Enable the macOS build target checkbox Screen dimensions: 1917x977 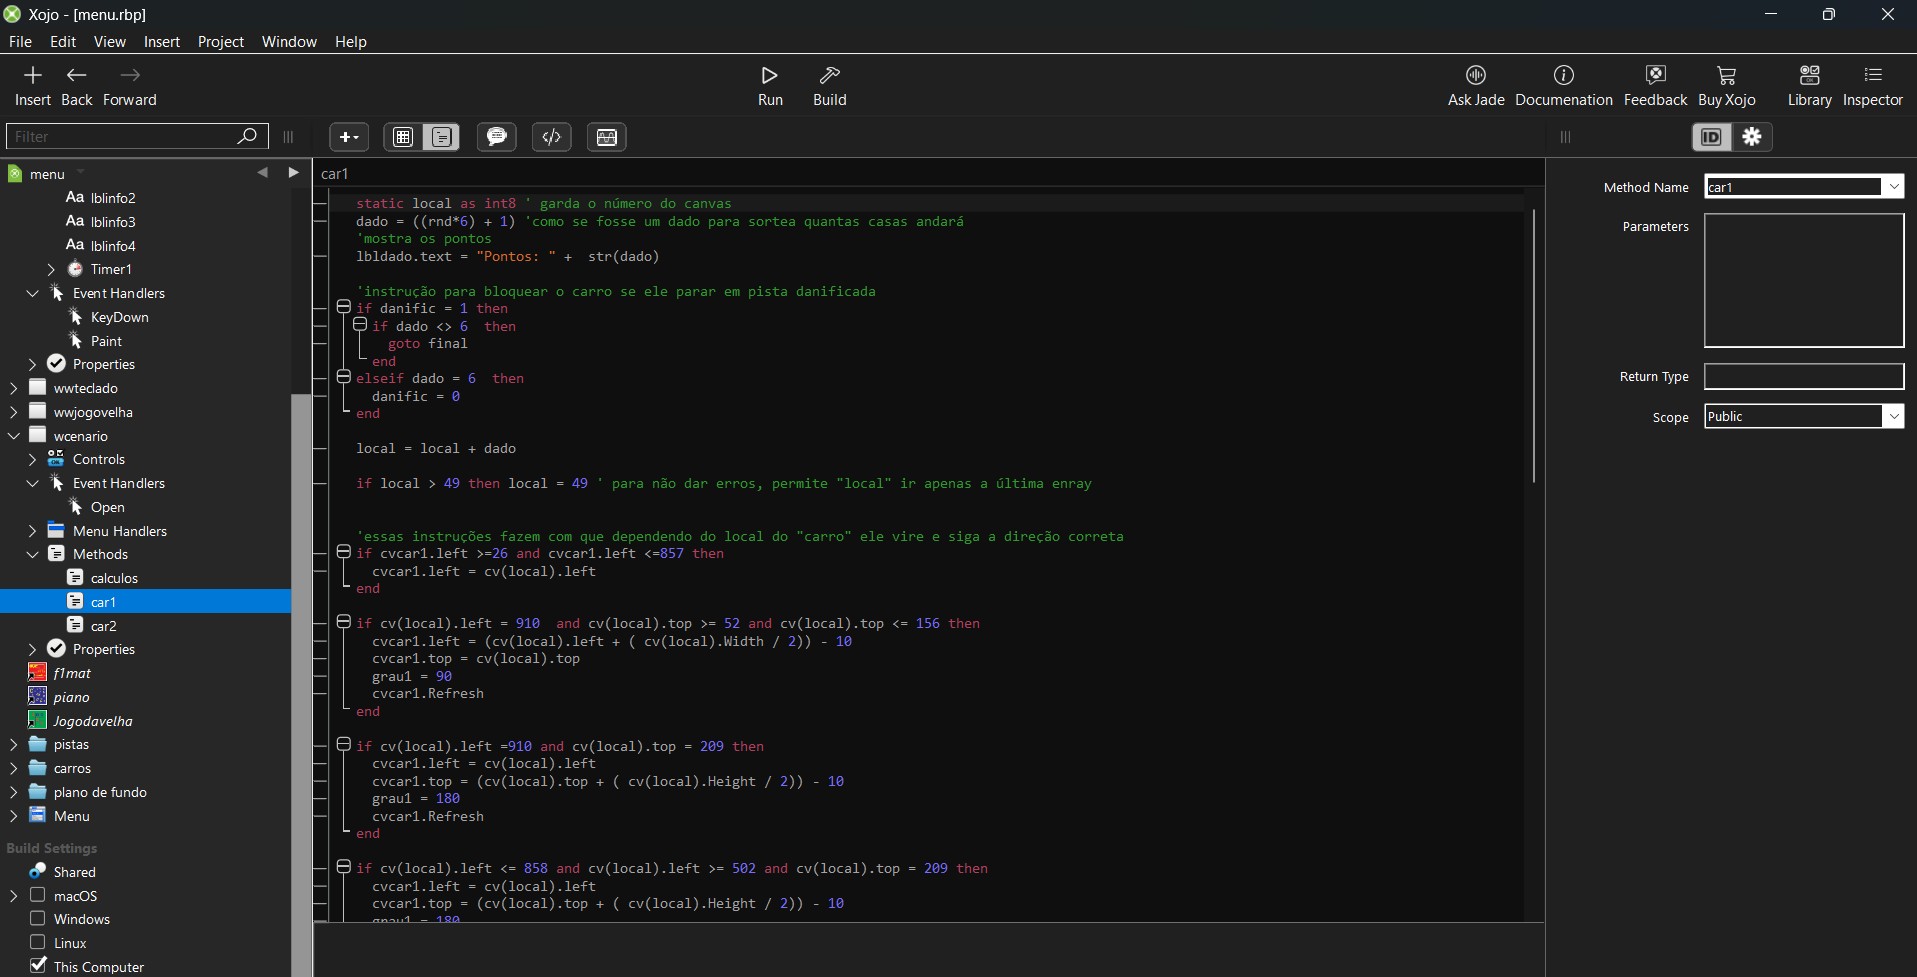[x=38, y=895]
